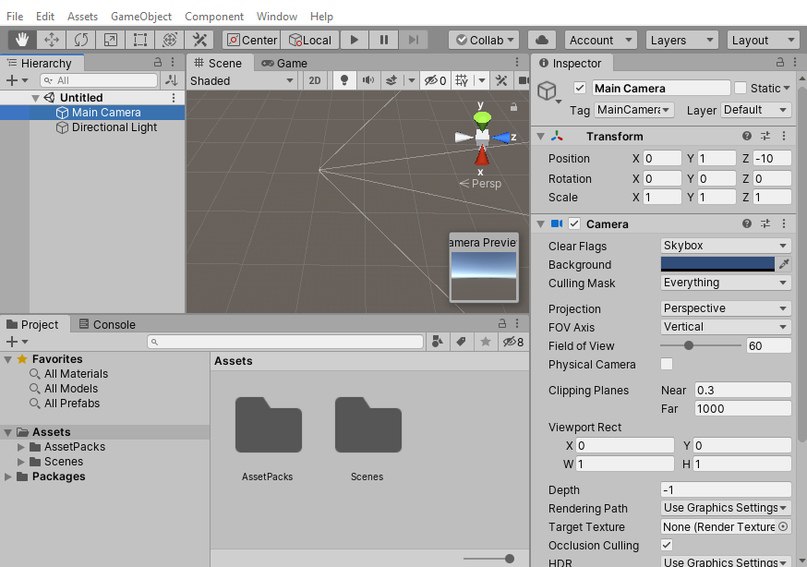Expand the AssetPacks folder in tree

click(21, 447)
